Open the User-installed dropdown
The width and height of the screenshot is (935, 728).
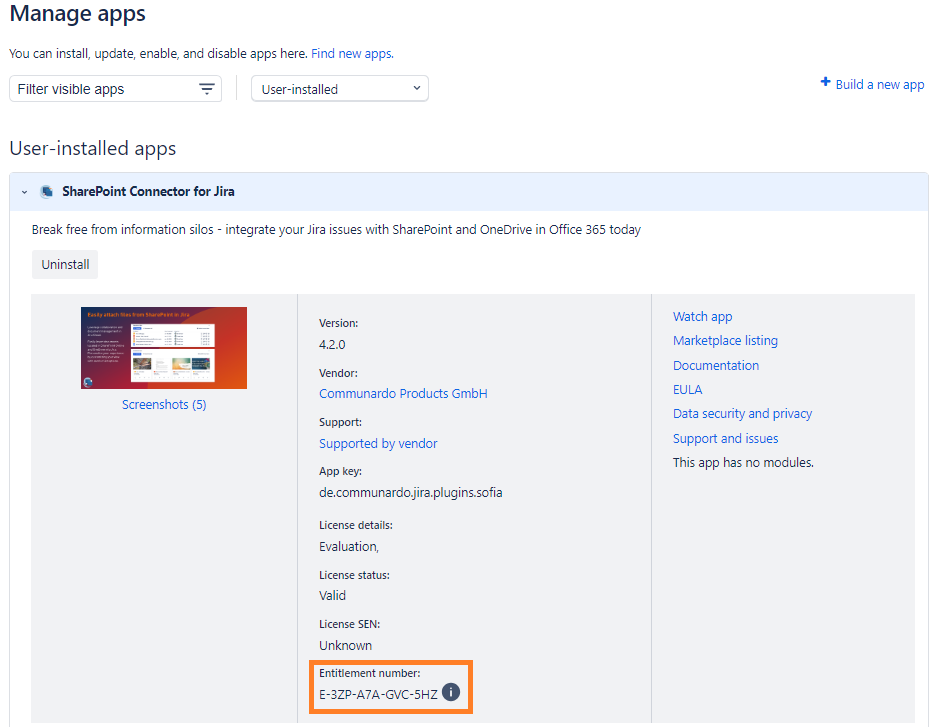point(340,89)
